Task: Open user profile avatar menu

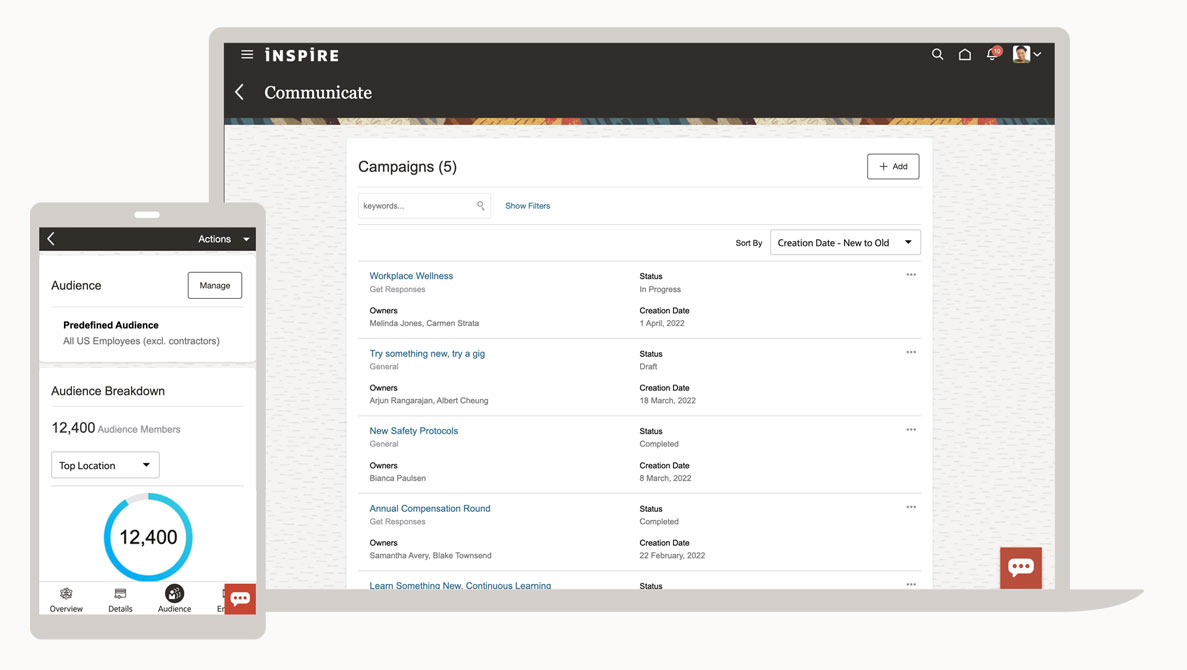Action: point(1026,55)
